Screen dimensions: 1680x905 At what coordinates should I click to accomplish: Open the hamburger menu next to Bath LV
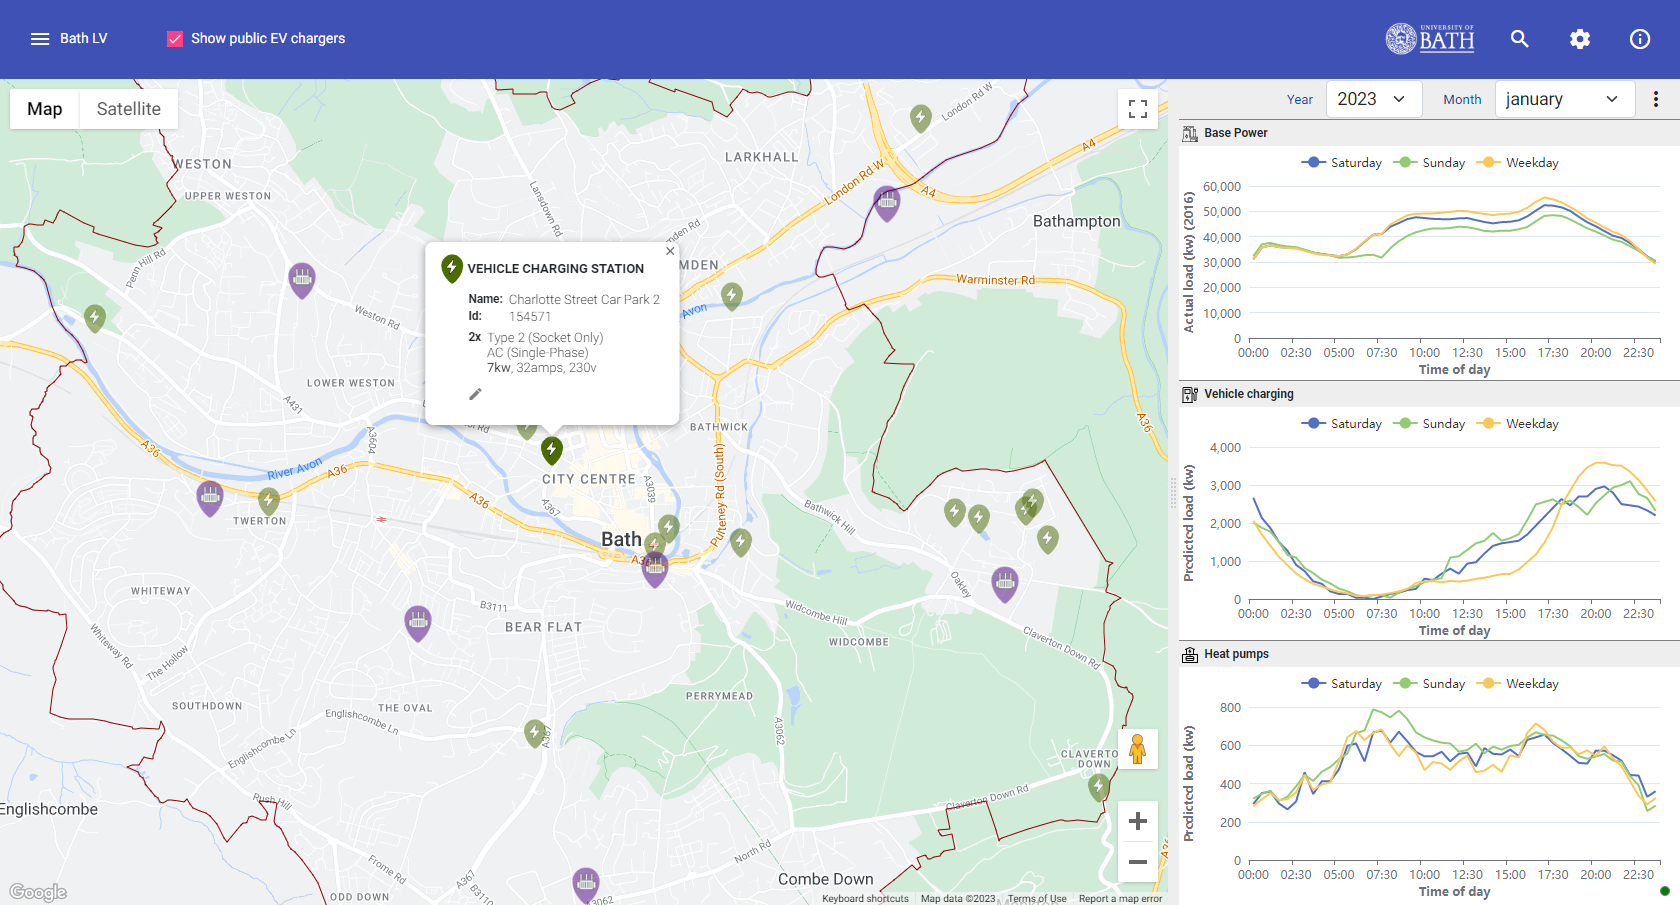[40, 39]
